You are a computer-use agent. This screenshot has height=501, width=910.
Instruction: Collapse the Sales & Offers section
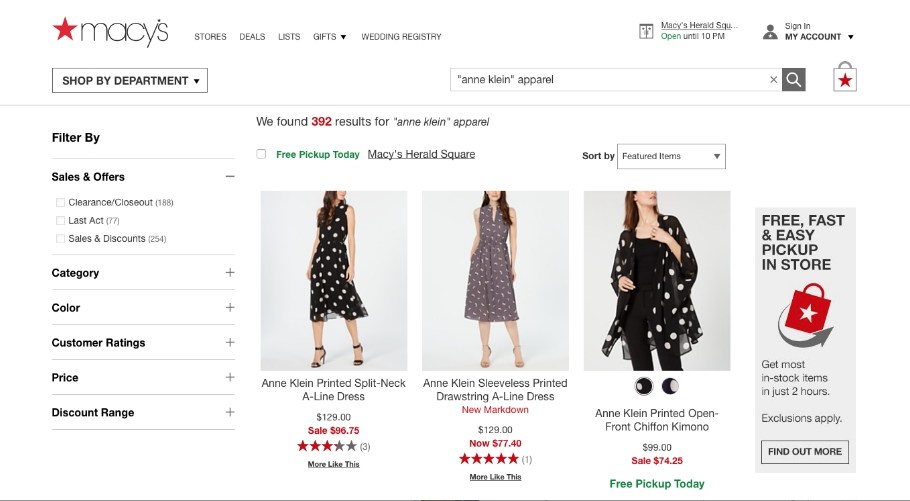pos(230,176)
